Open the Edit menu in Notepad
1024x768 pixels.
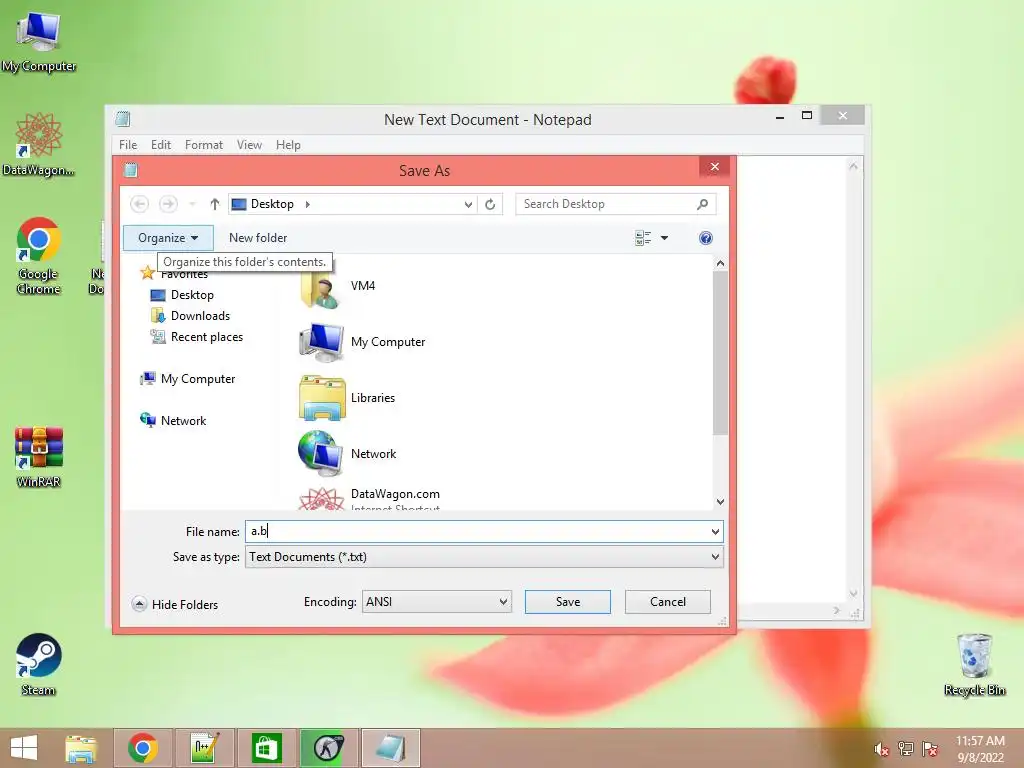[x=161, y=145]
